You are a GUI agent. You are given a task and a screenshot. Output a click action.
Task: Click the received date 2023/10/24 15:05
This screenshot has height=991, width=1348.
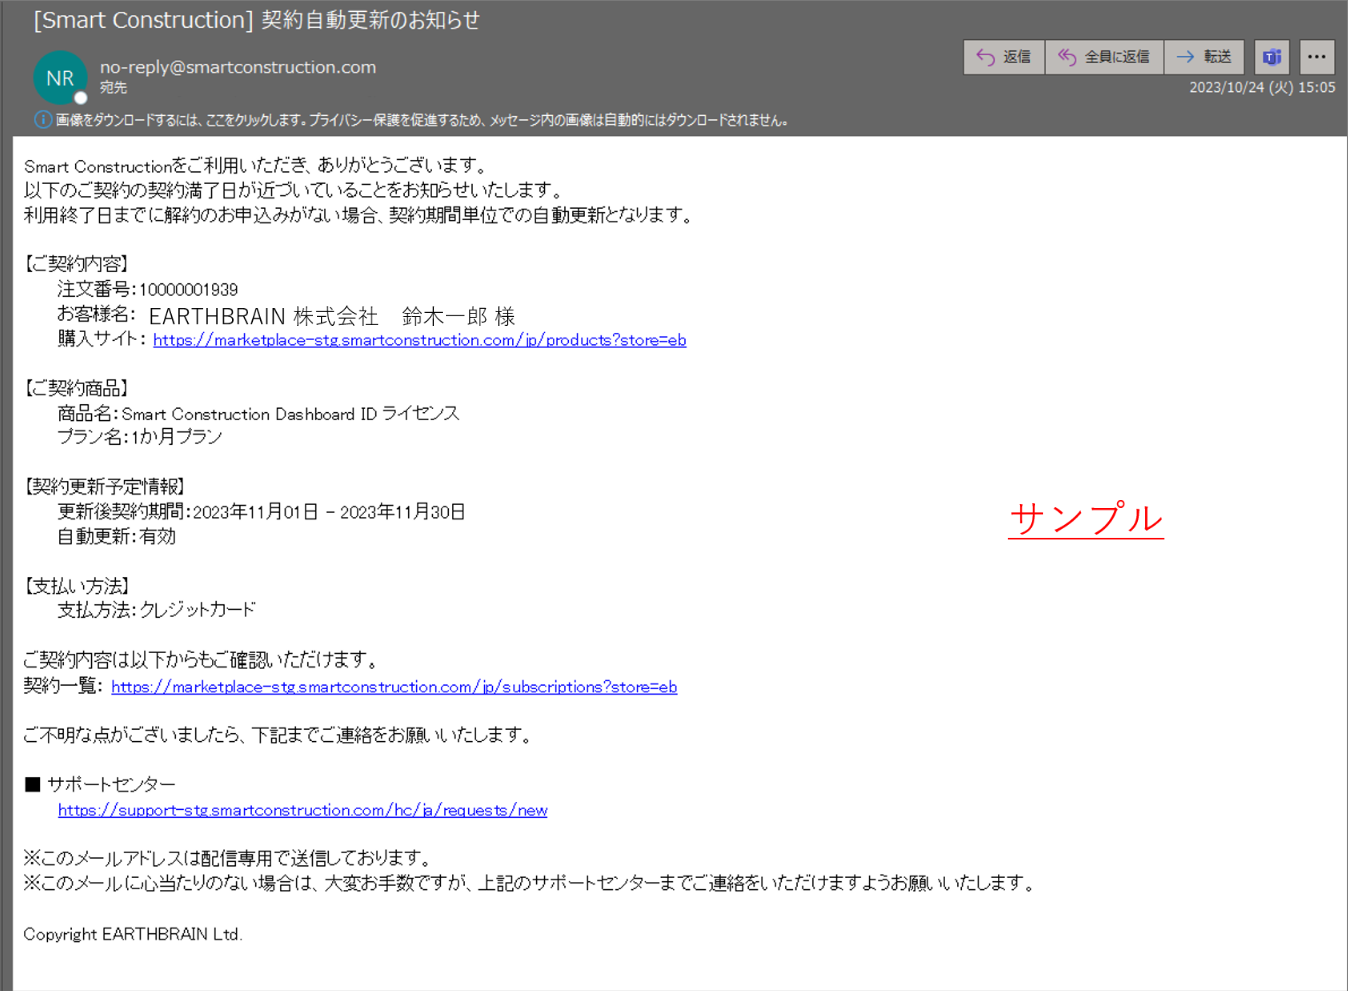1262,88
